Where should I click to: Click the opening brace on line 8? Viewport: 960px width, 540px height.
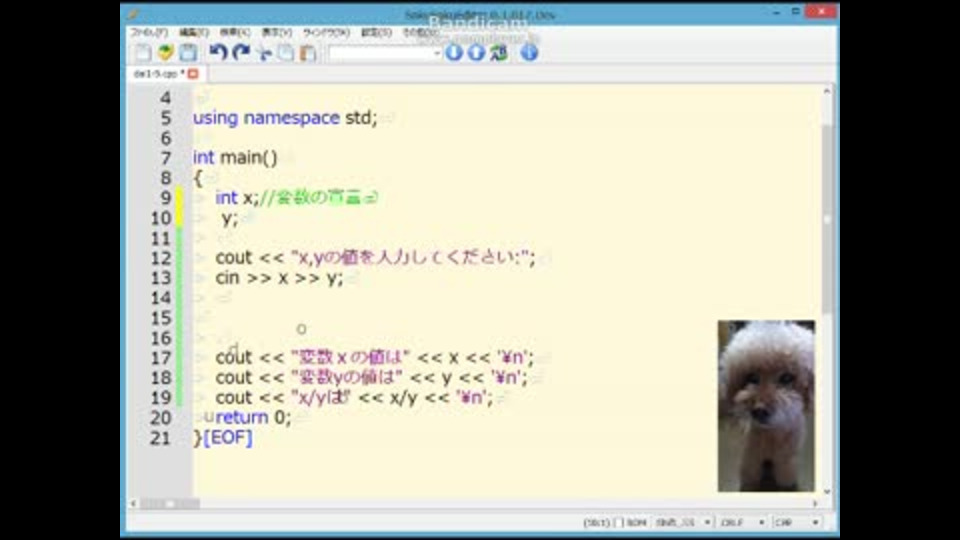(x=197, y=178)
